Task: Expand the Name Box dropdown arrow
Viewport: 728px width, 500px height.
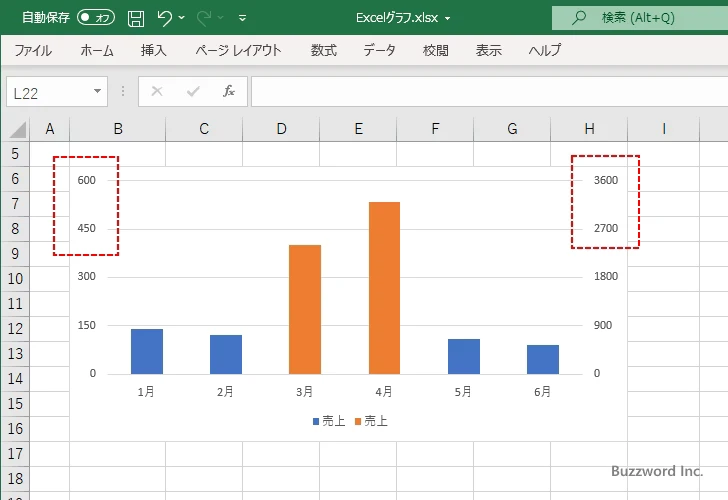Action: pos(97,91)
